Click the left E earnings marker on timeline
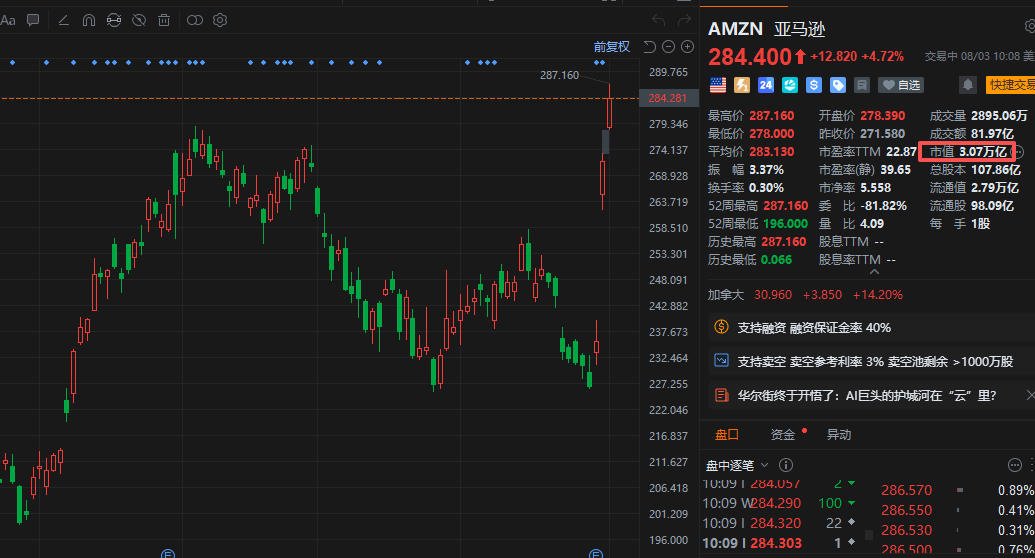 coord(168,553)
